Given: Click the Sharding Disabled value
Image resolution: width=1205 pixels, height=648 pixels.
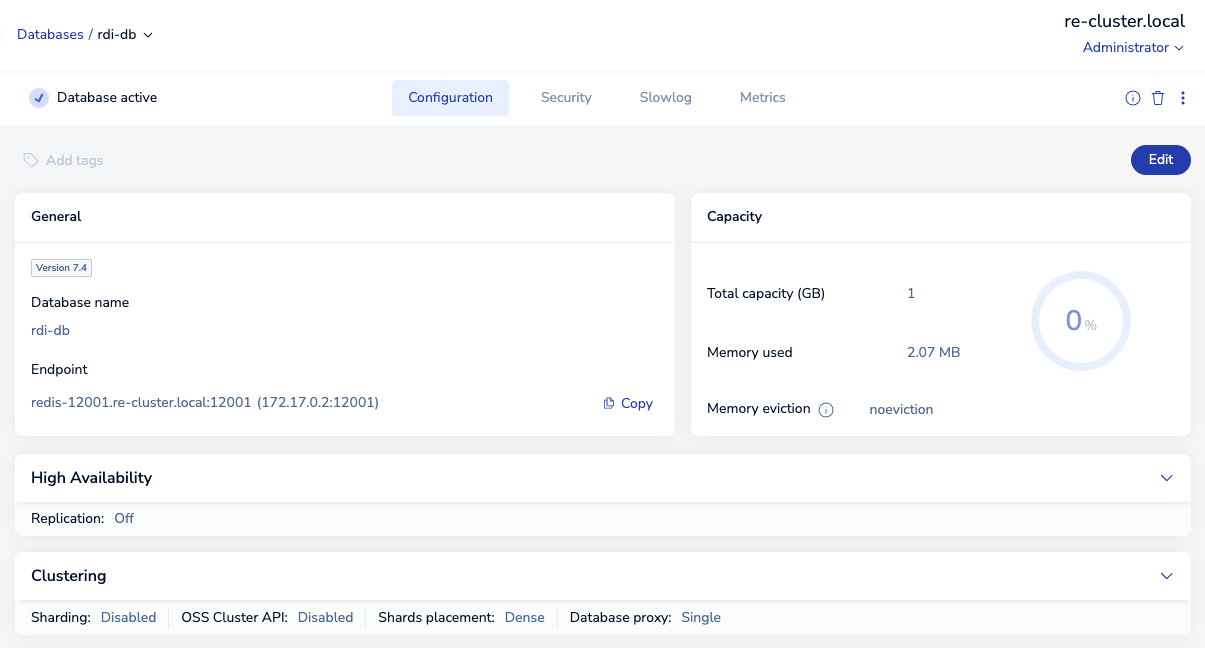Looking at the screenshot, I should click(129, 618).
